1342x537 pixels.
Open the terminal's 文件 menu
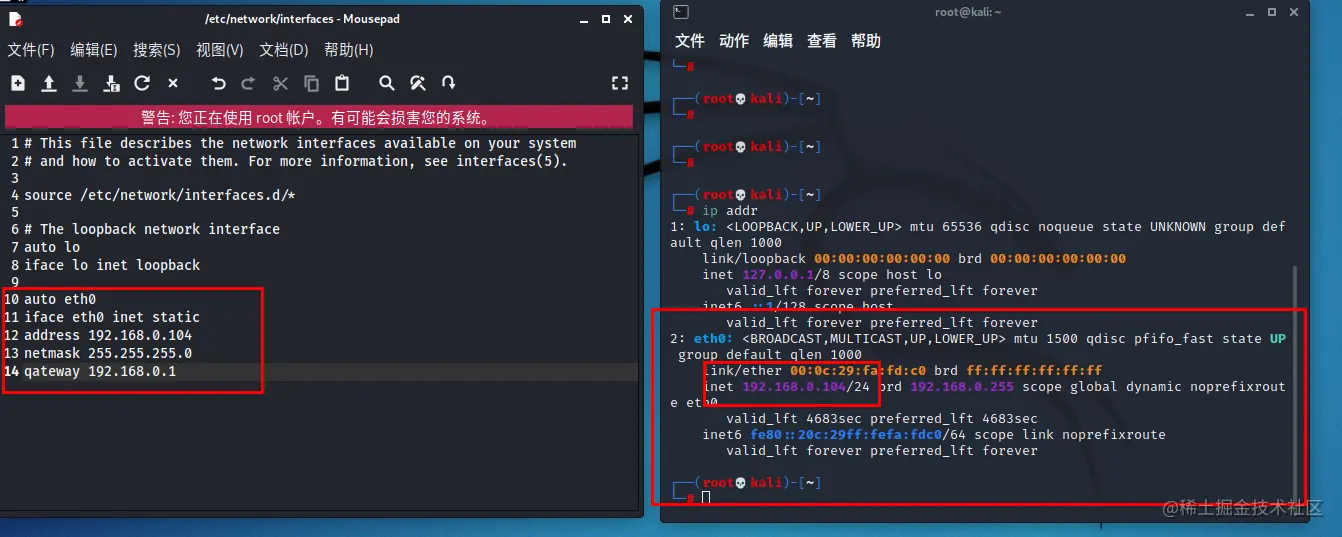pyautogui.click(x=690, y=41)
